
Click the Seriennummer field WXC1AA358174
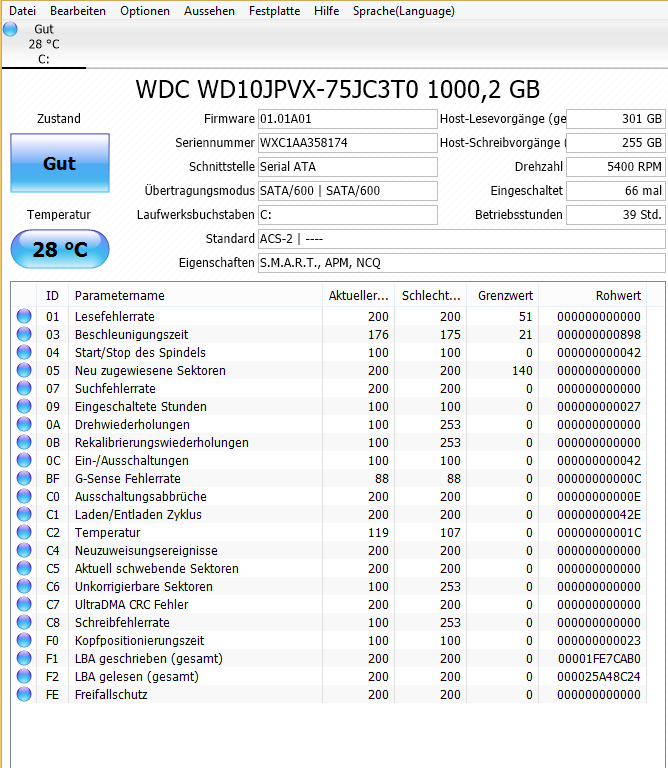coord(348,143)
